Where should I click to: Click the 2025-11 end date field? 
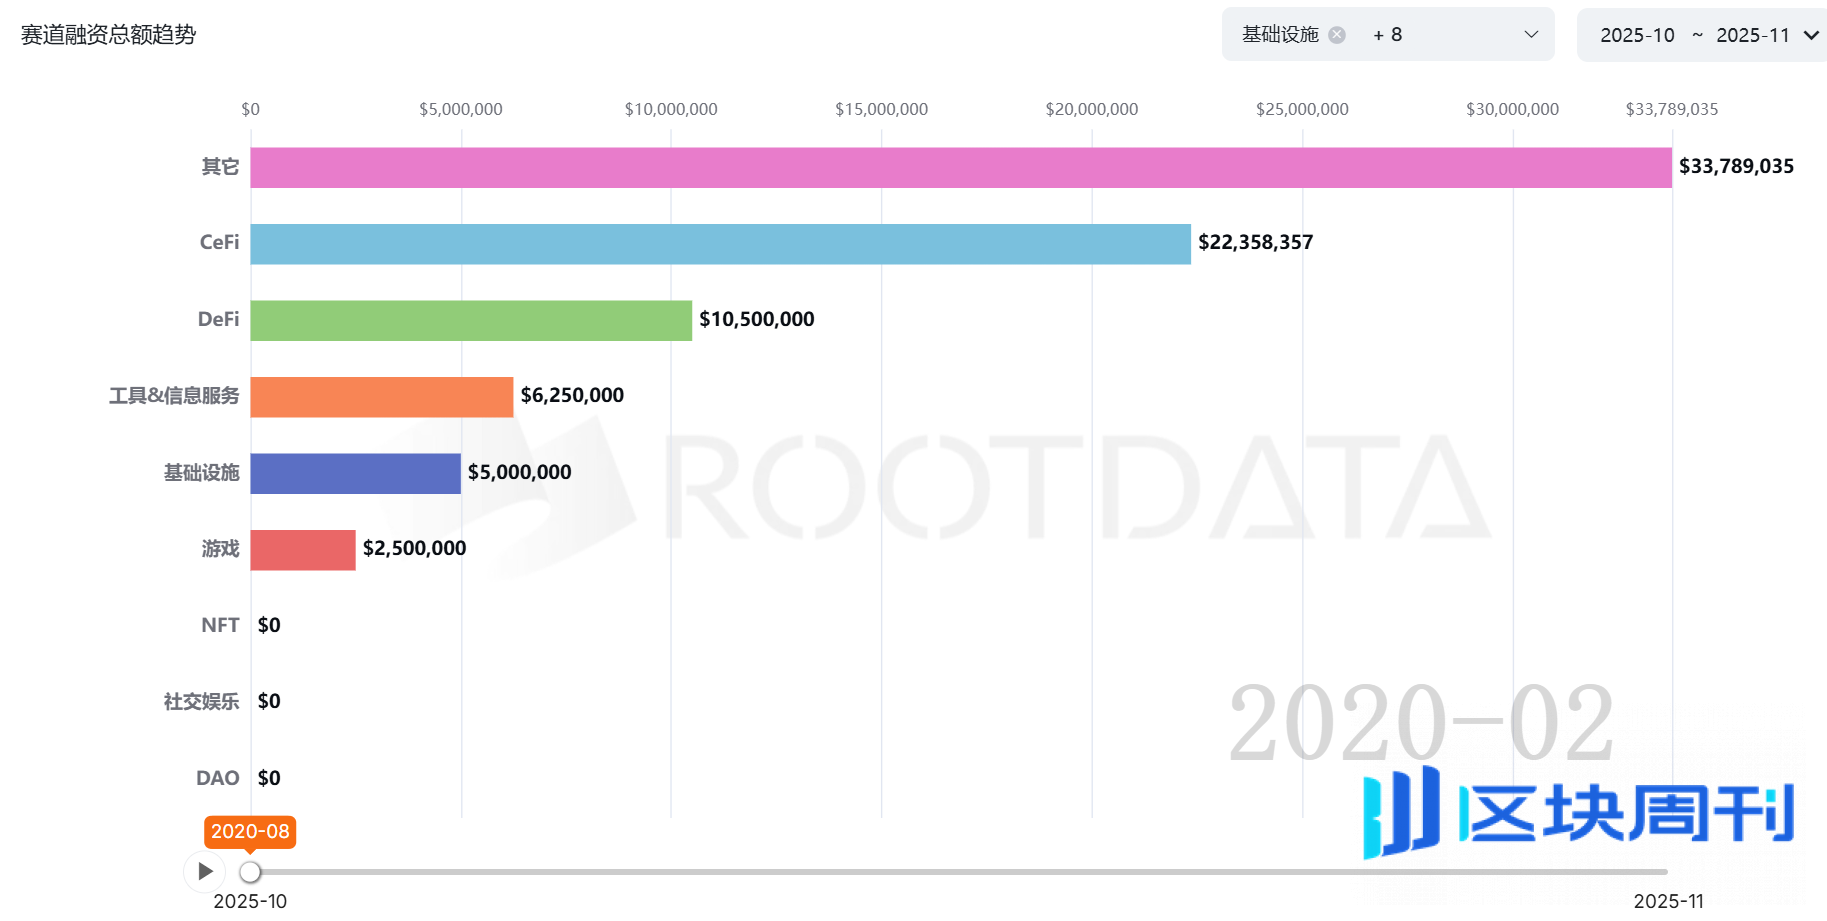coord(1752,35)
